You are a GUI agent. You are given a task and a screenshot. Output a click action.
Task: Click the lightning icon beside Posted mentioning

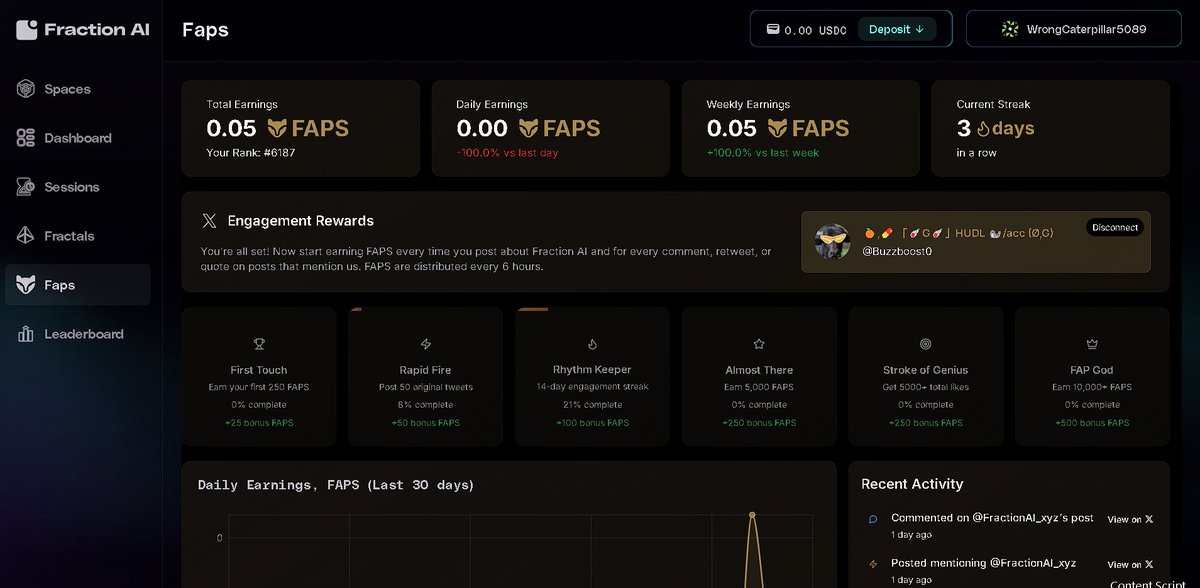pyautogui.click(x=873, y=564)
